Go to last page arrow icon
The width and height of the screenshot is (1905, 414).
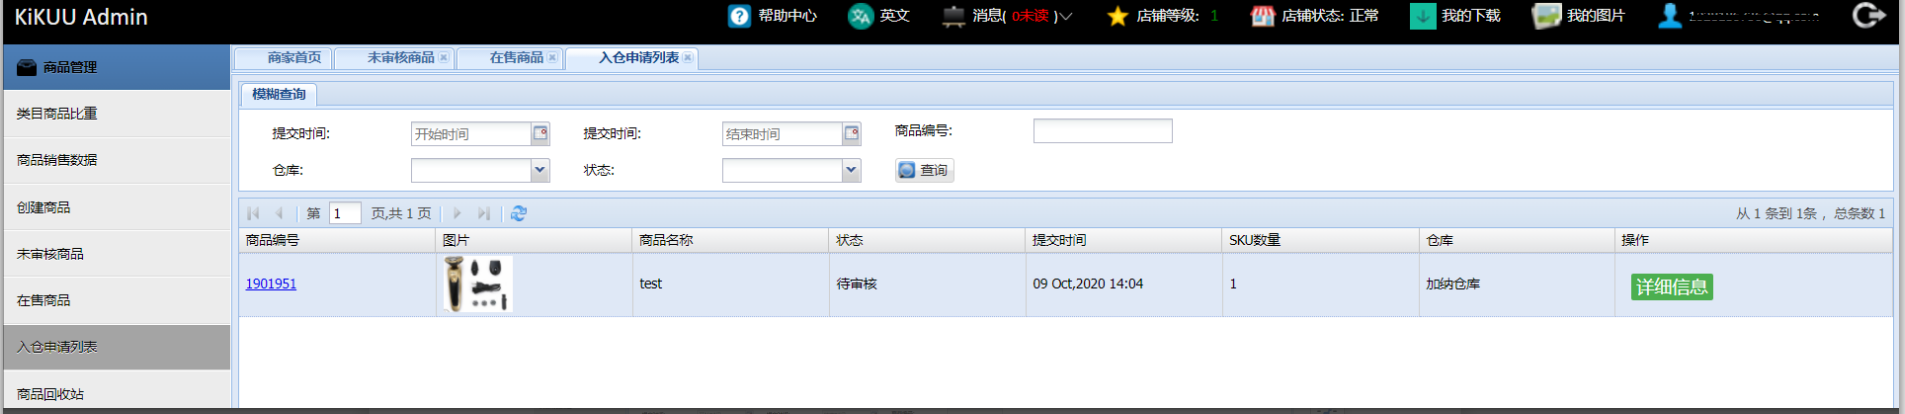[484, 213]
